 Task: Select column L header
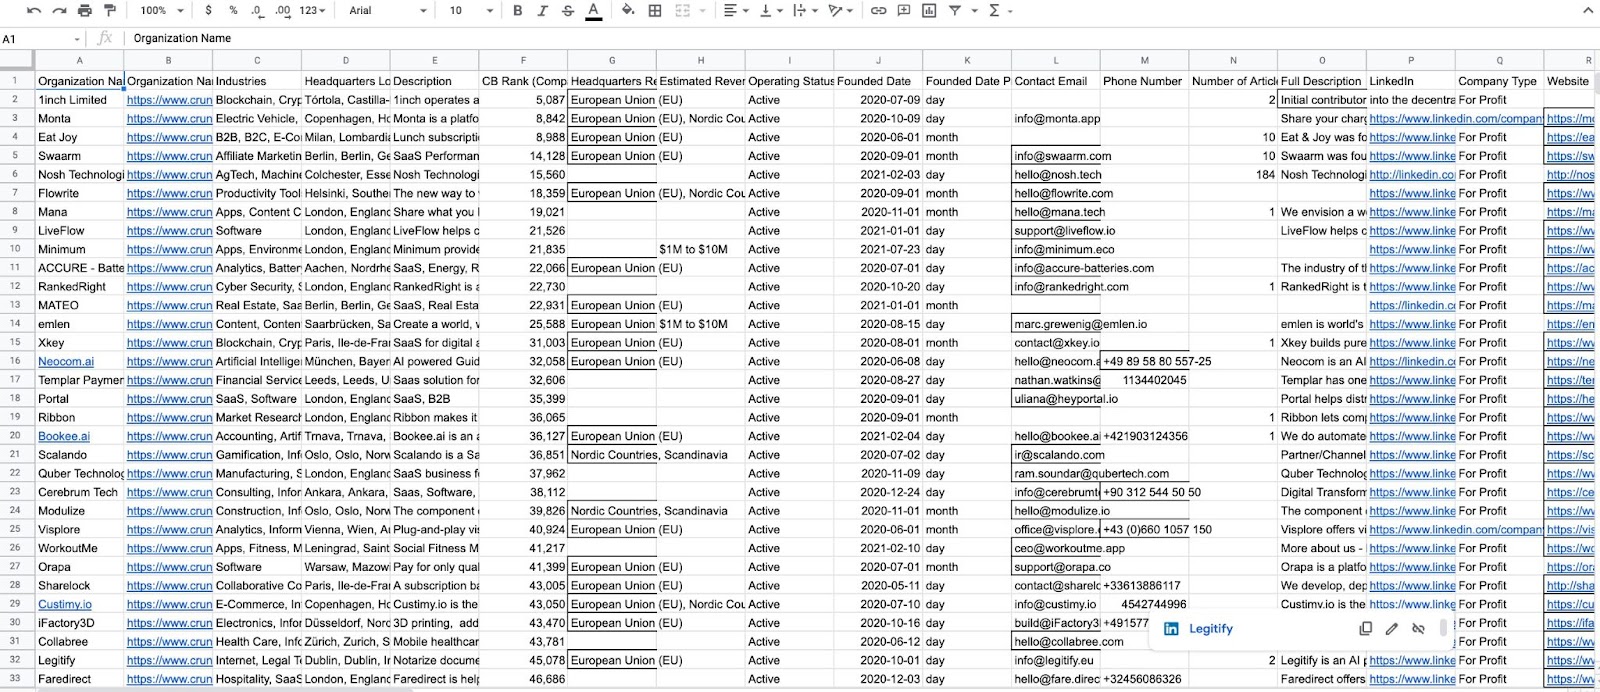coord(1056,60)
